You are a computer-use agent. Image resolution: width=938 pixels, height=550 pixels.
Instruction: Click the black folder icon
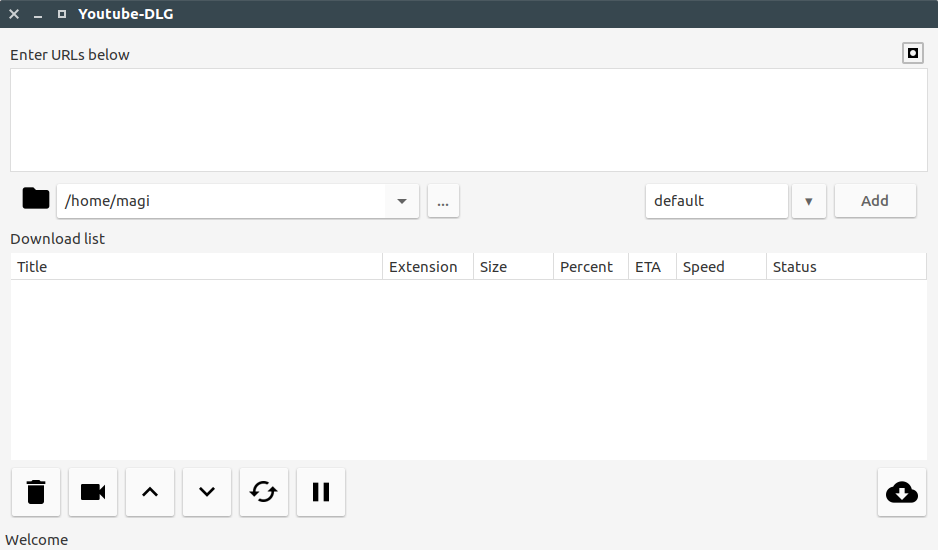(36, 198)
